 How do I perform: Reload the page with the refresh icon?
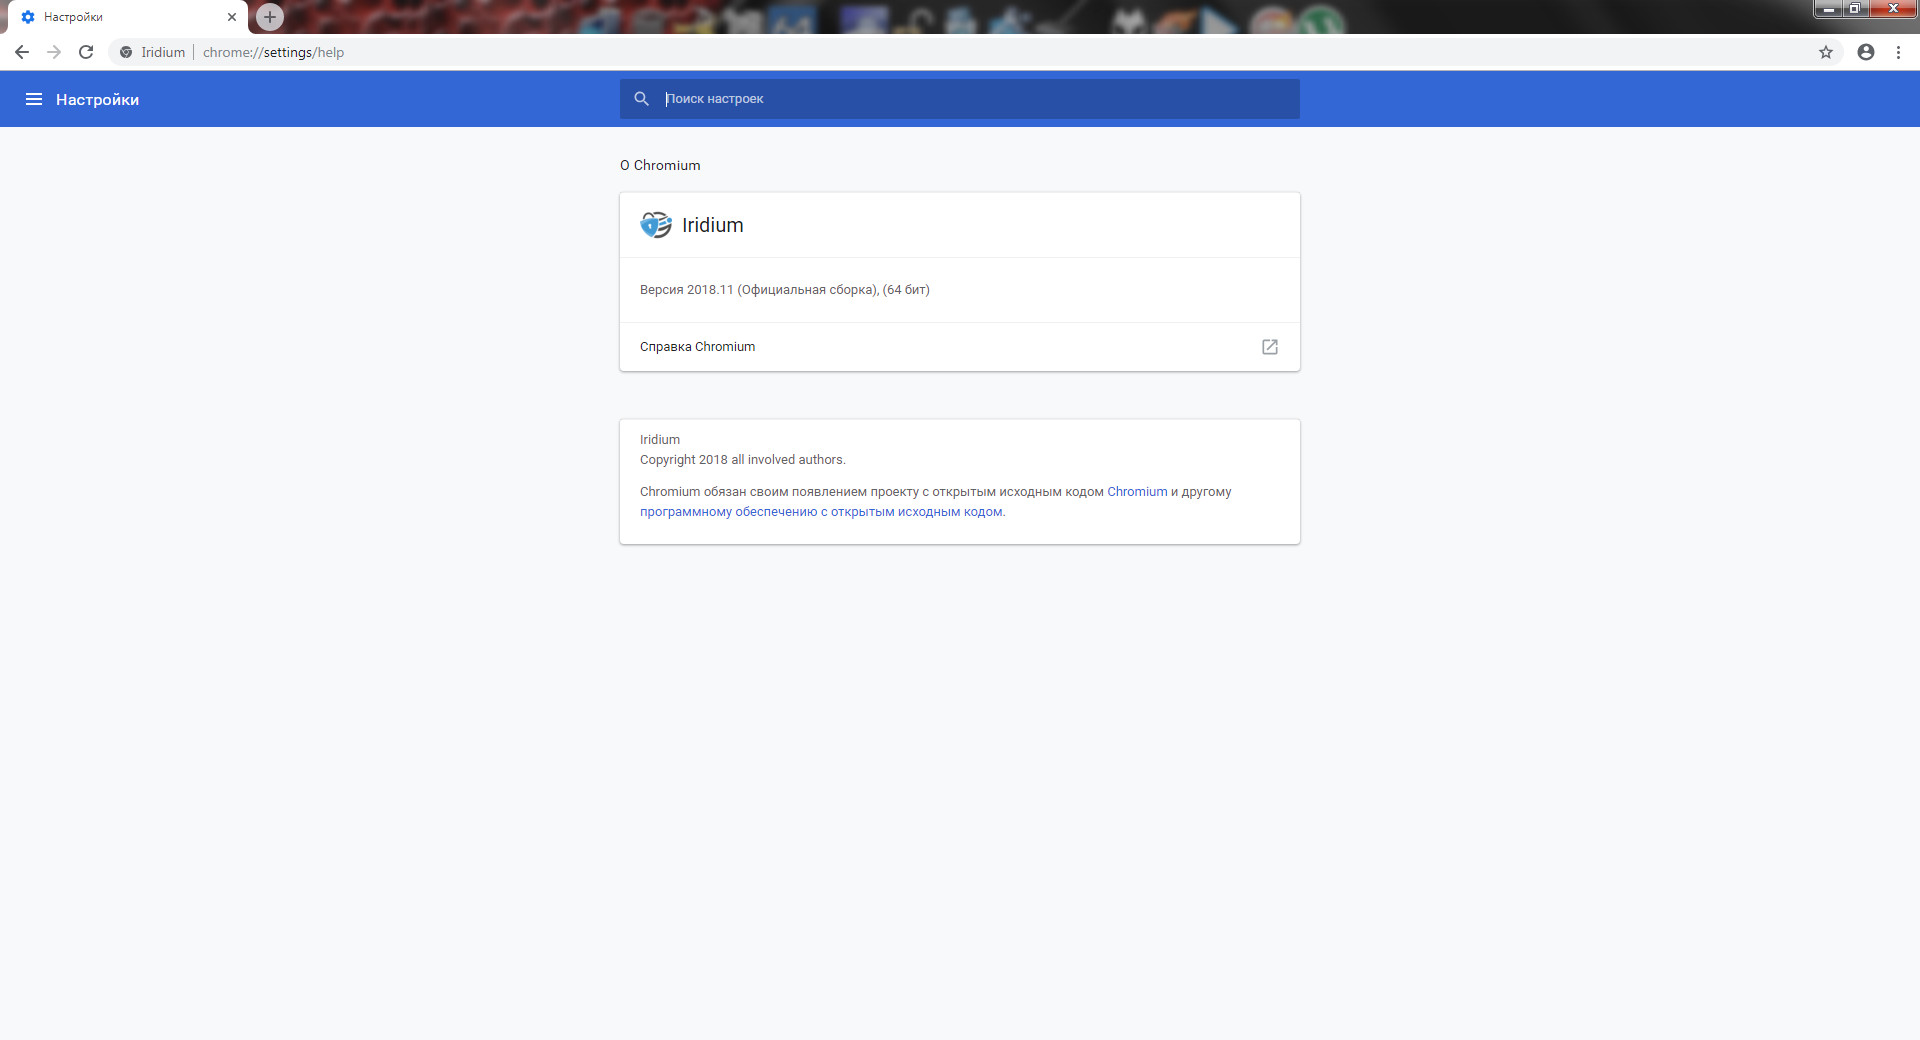pyautogui.click(x=86, y=52)
